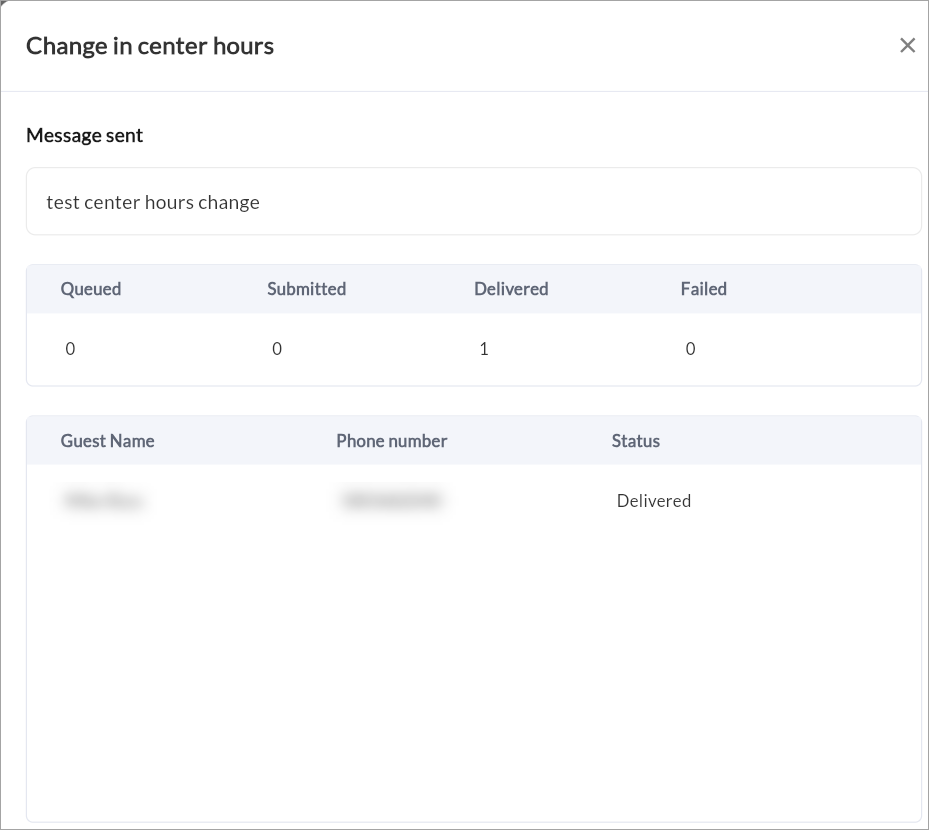Select the Queued count value 0
Viewport: 929px width, 830px height.
point(70,349)
